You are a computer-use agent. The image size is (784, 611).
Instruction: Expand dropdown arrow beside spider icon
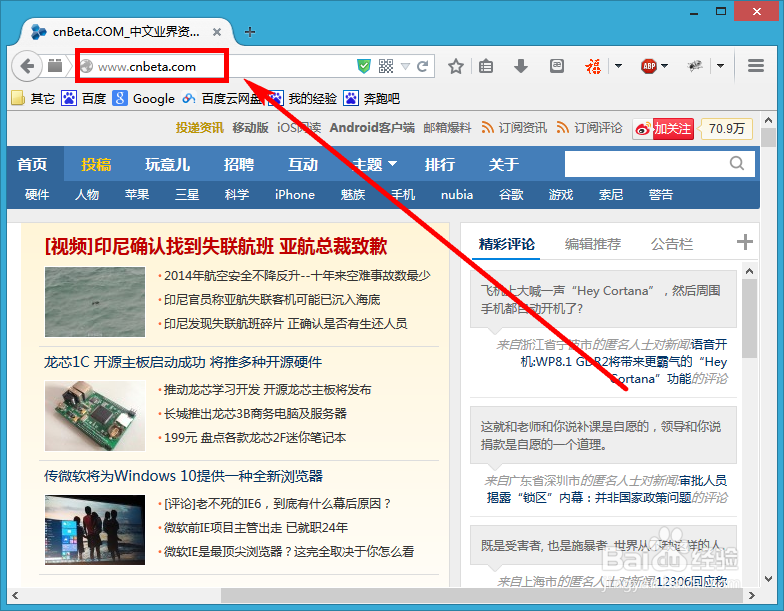click(x=720, y=66)
